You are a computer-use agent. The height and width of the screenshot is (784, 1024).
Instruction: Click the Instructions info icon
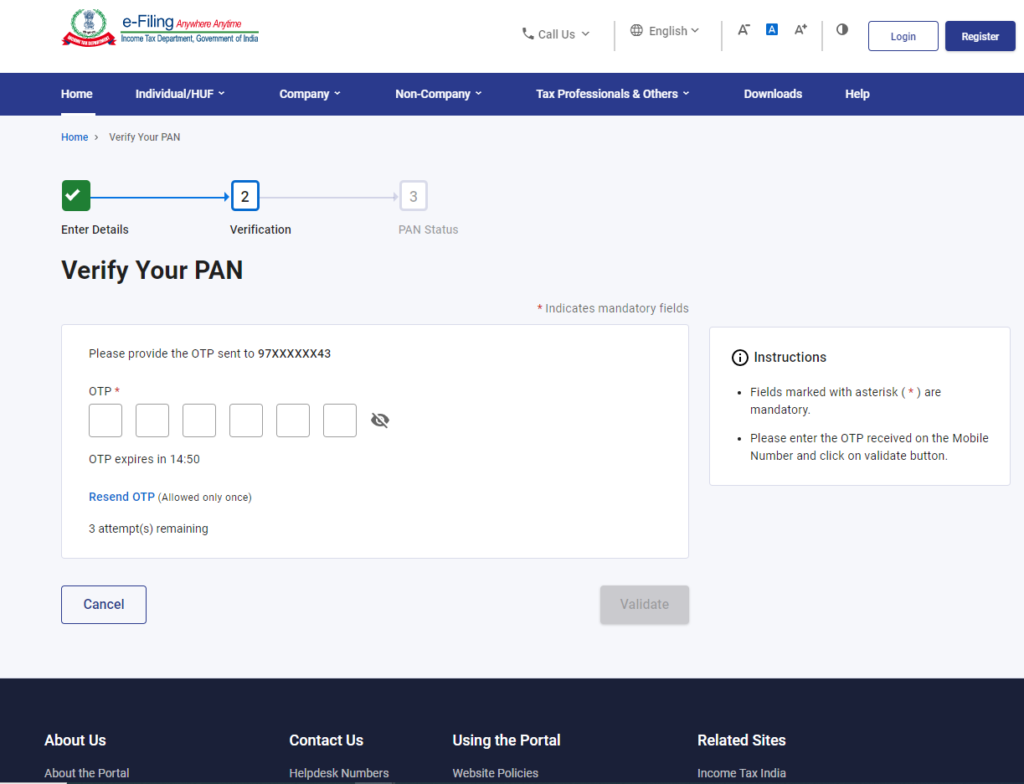(x=740, y=357)
